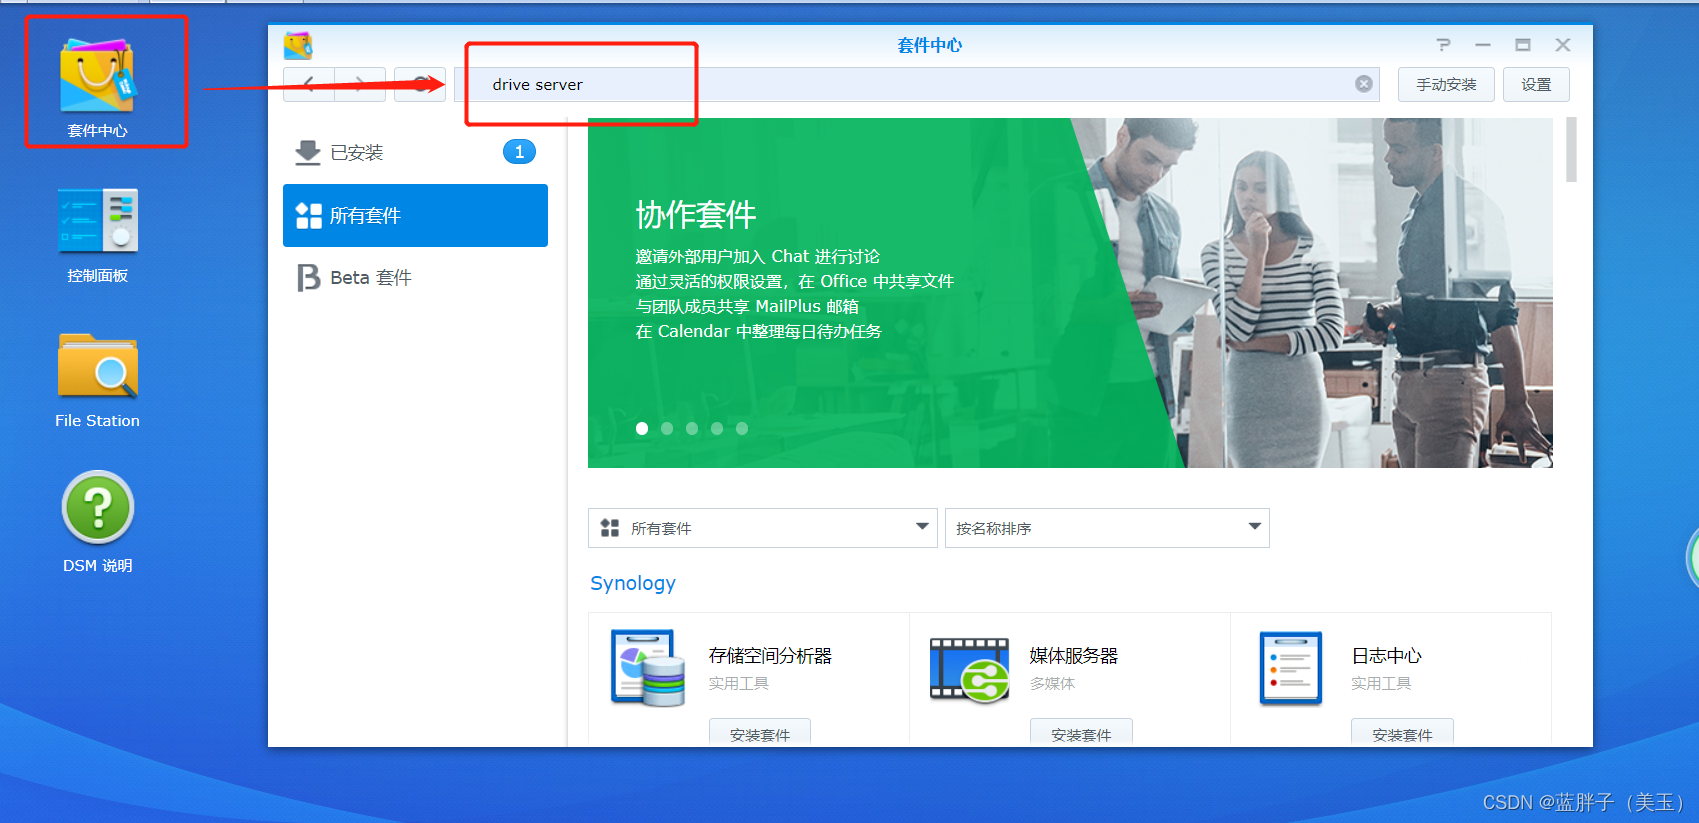Image resolution: width=1699 pixels, height=823 pixels.
Task: Select the fifth banner carousel dot
Action: pos(742,428)
